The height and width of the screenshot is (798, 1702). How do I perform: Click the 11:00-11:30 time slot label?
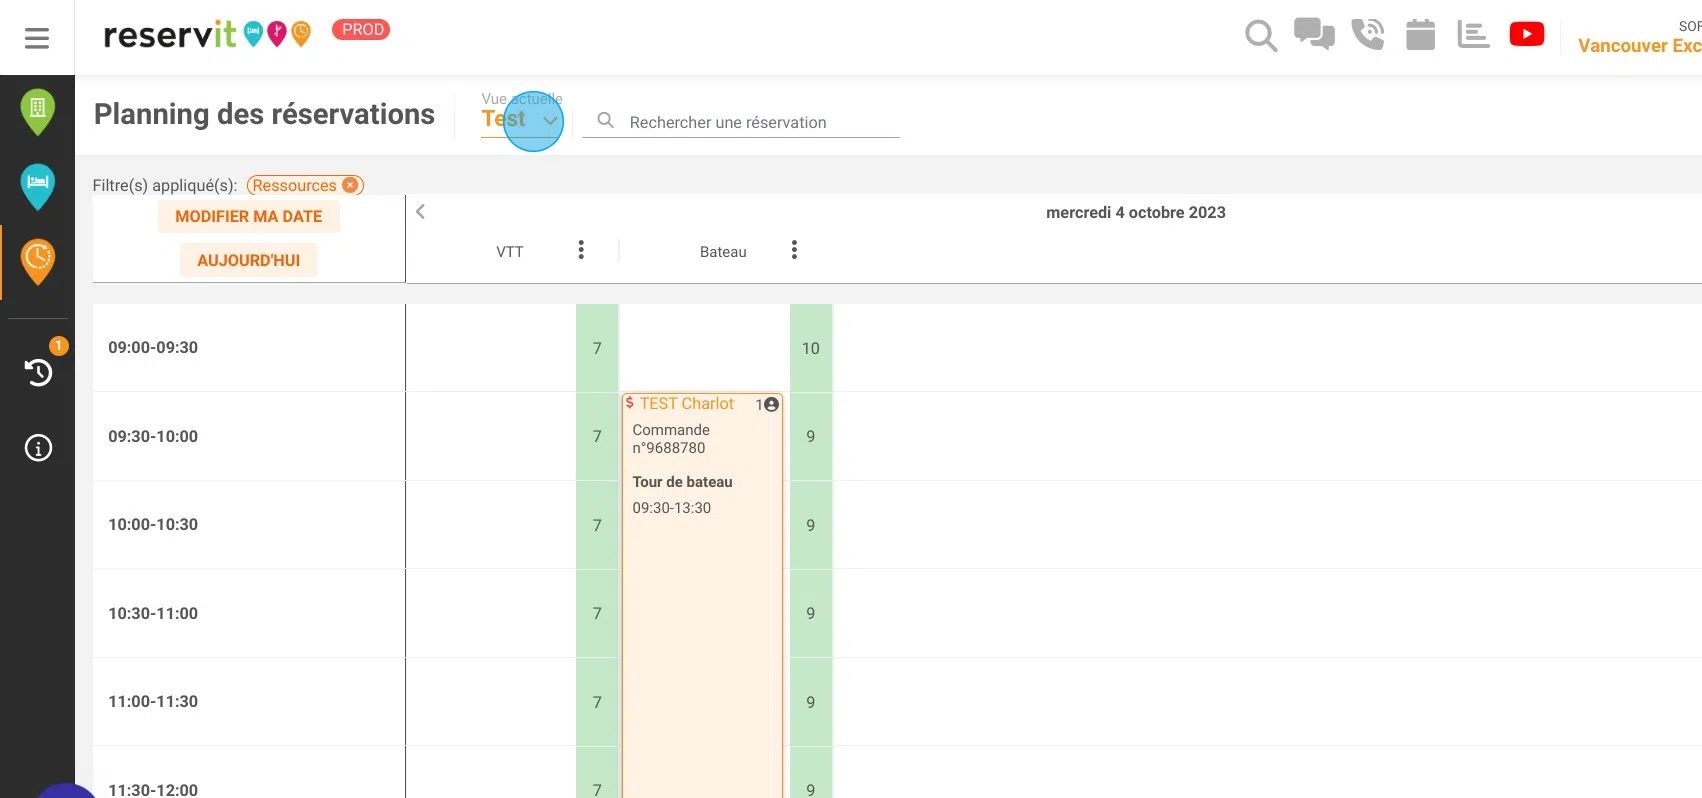(153, 701)
